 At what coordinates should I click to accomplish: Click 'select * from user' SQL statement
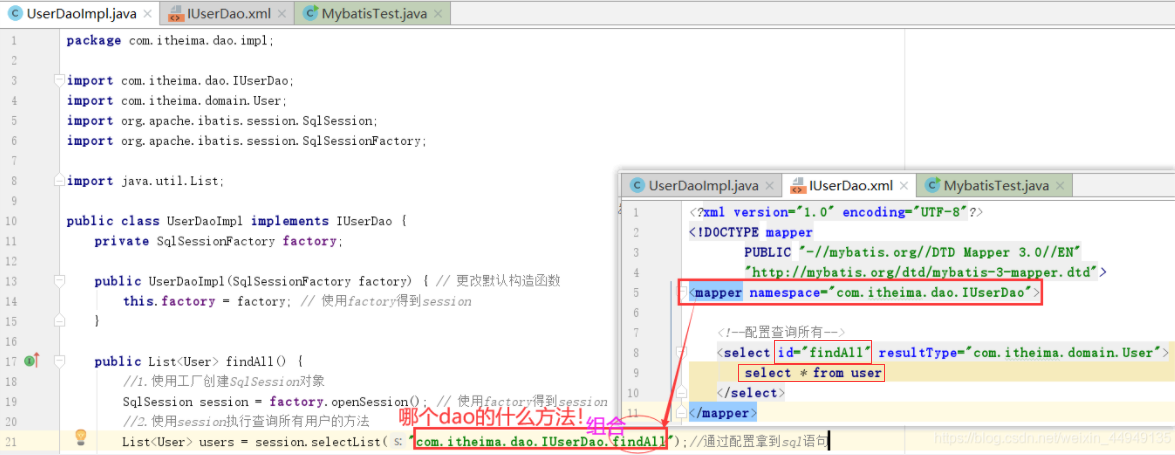point(812,373)
